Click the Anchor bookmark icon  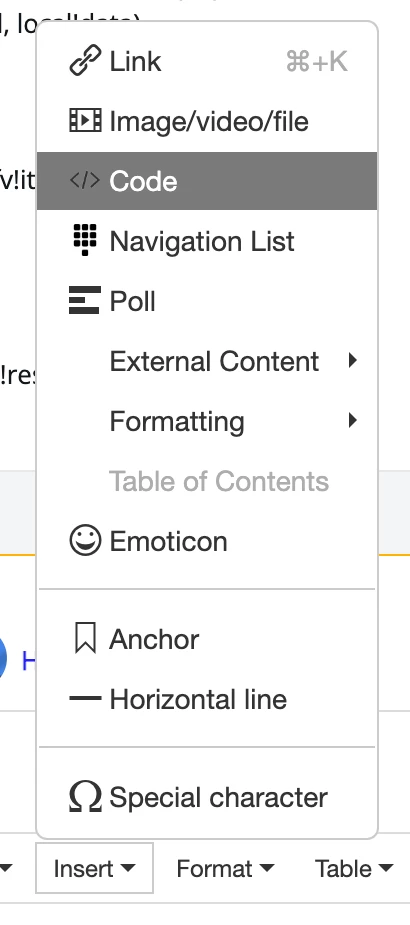pos(85,639)
